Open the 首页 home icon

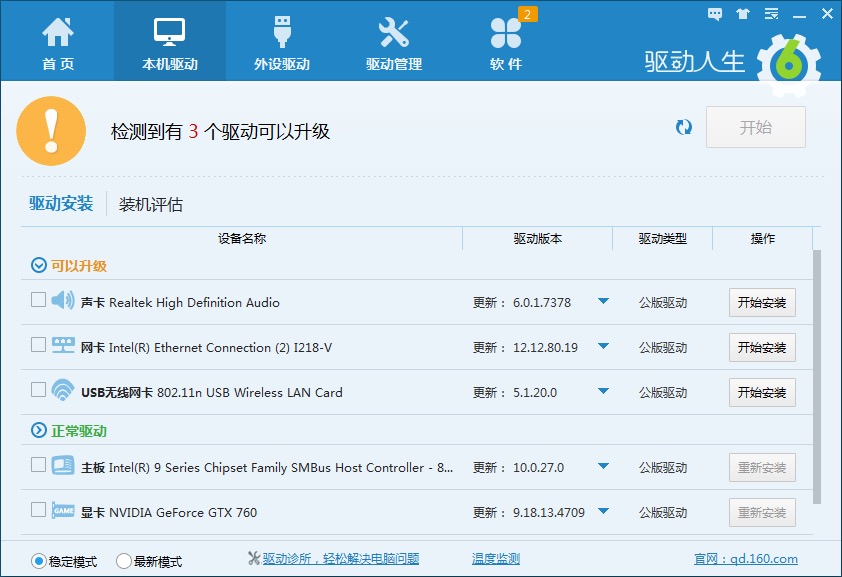point(57,32)
